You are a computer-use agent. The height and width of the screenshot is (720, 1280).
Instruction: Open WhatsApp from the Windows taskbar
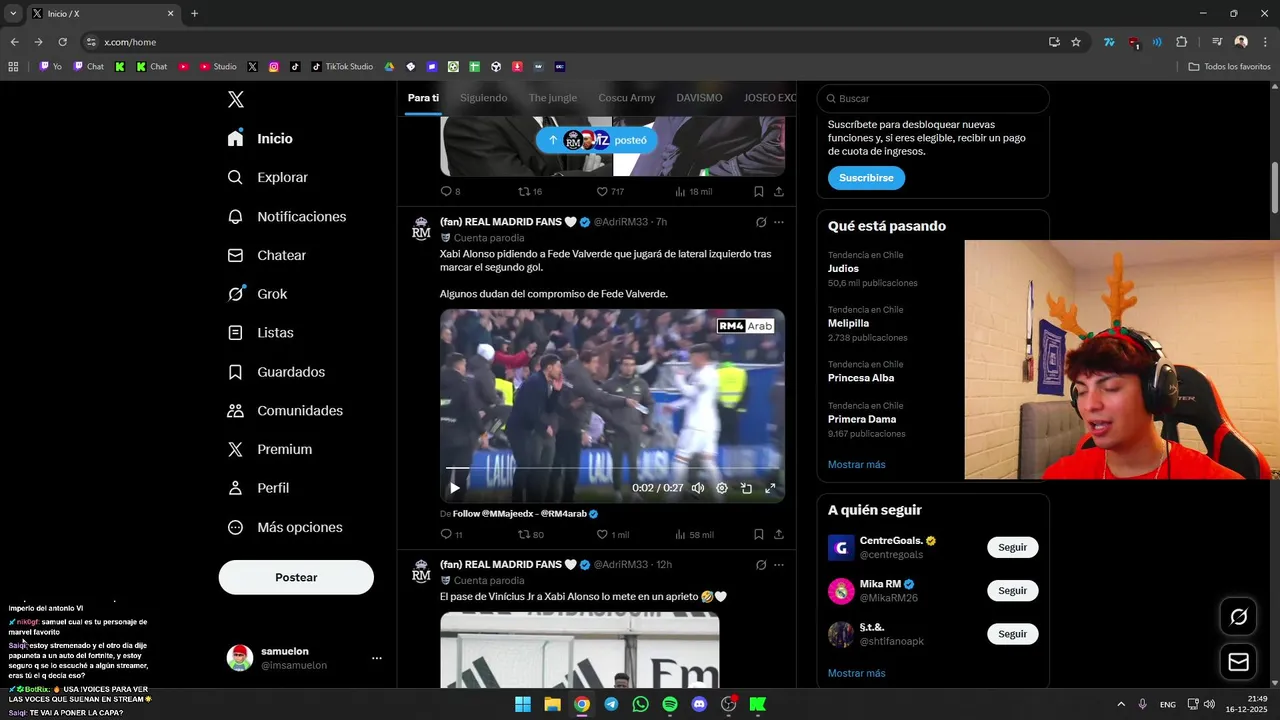click(640, 704)
